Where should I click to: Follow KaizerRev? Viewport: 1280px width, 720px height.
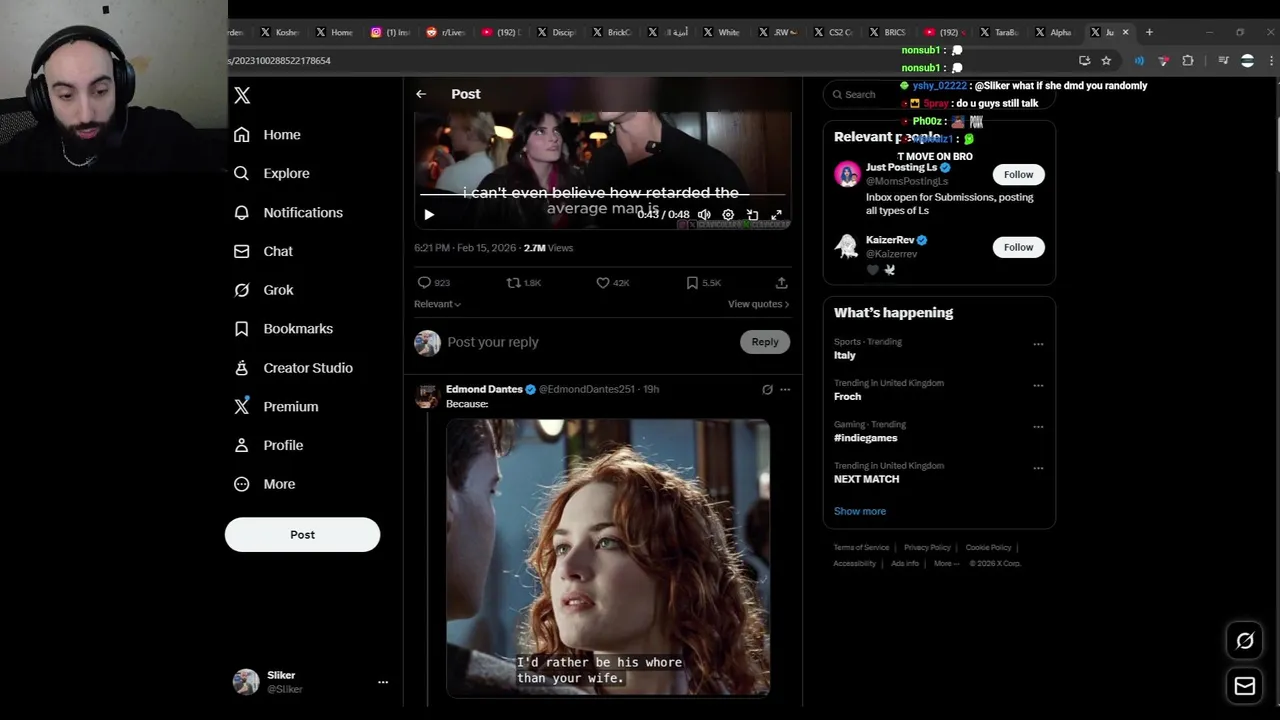pos(1018,247)
